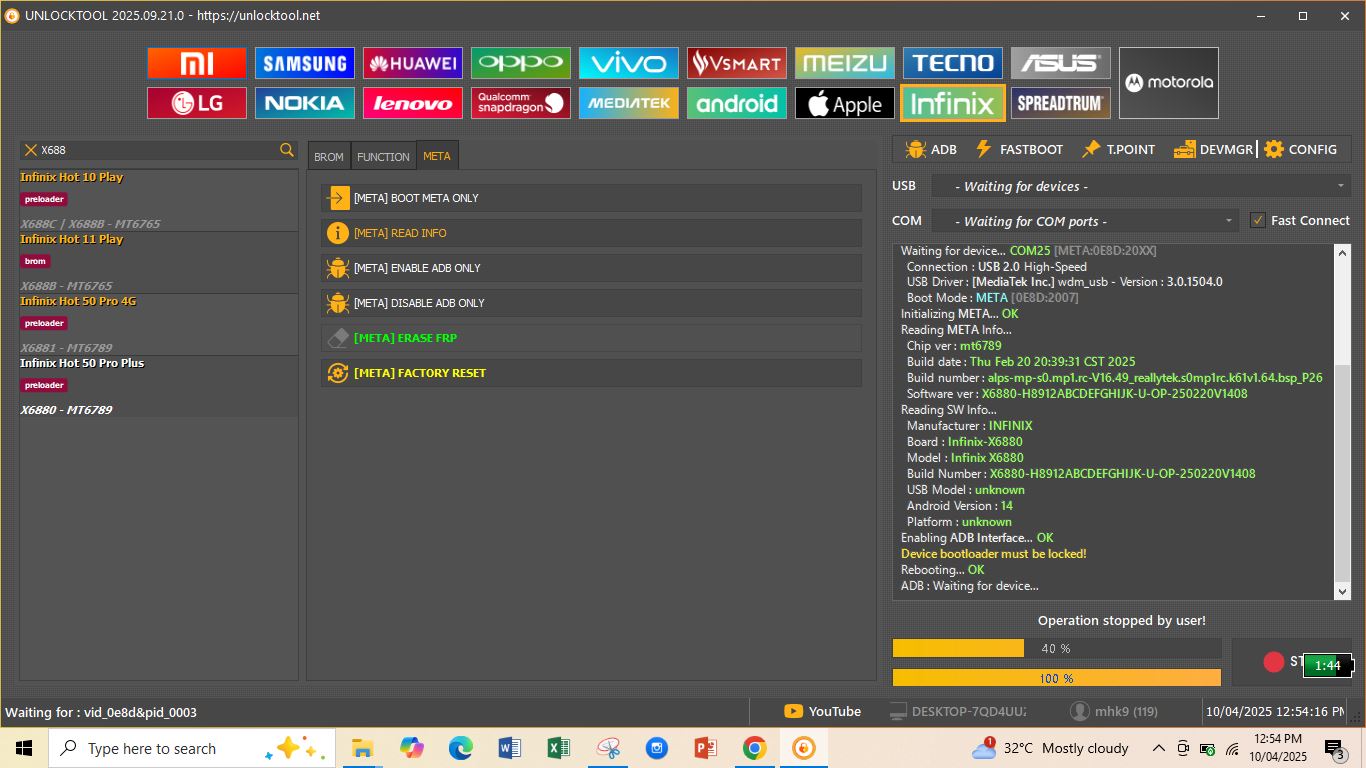
Task: Open the T.POINT test point tool
Action: coord(1118,149)
